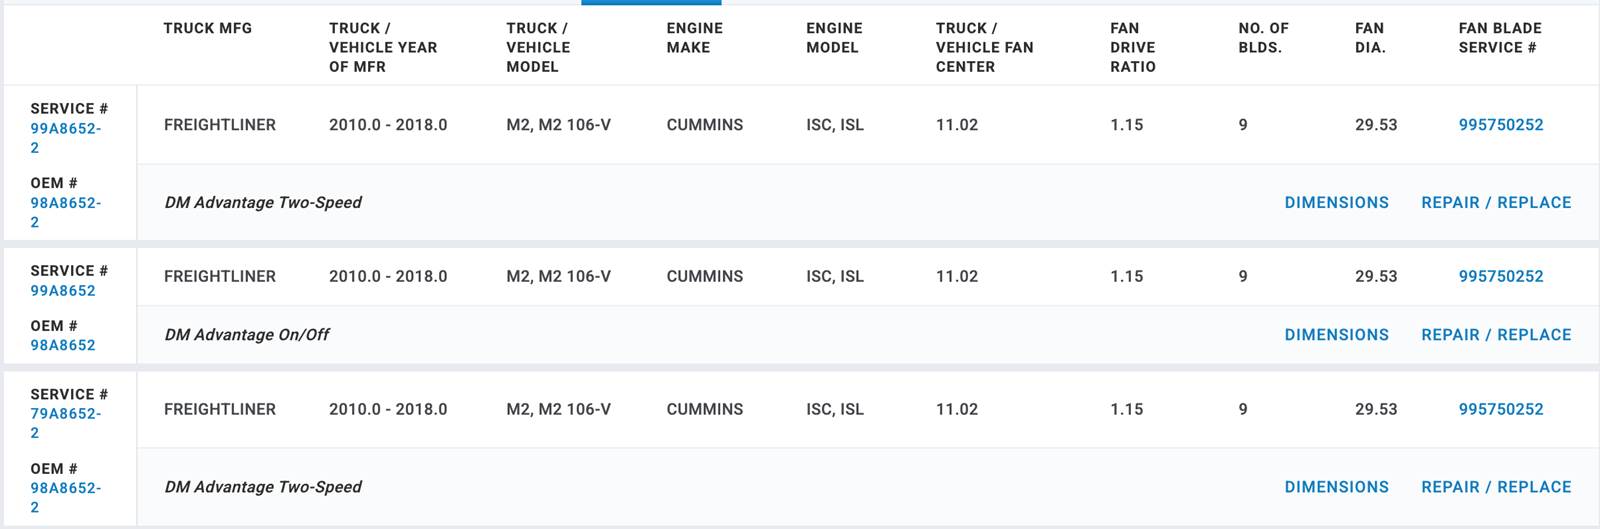Open service number 99A8652-2 link
1600x529 pixels.
65,138
